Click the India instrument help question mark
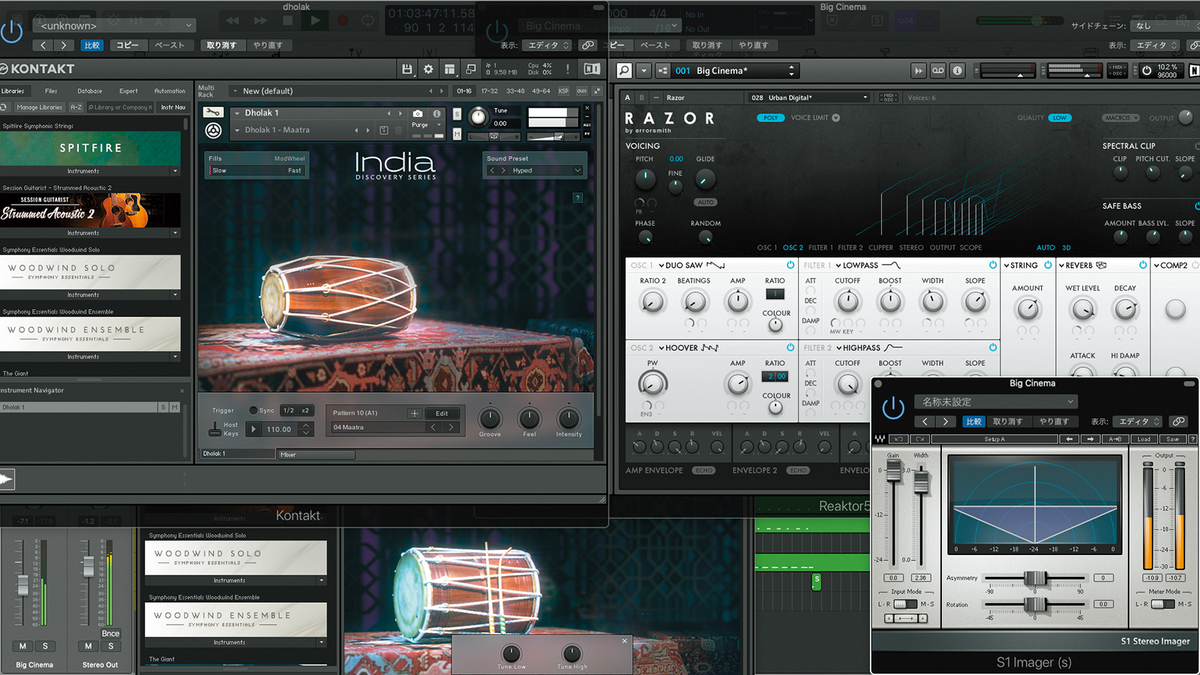 578,198
